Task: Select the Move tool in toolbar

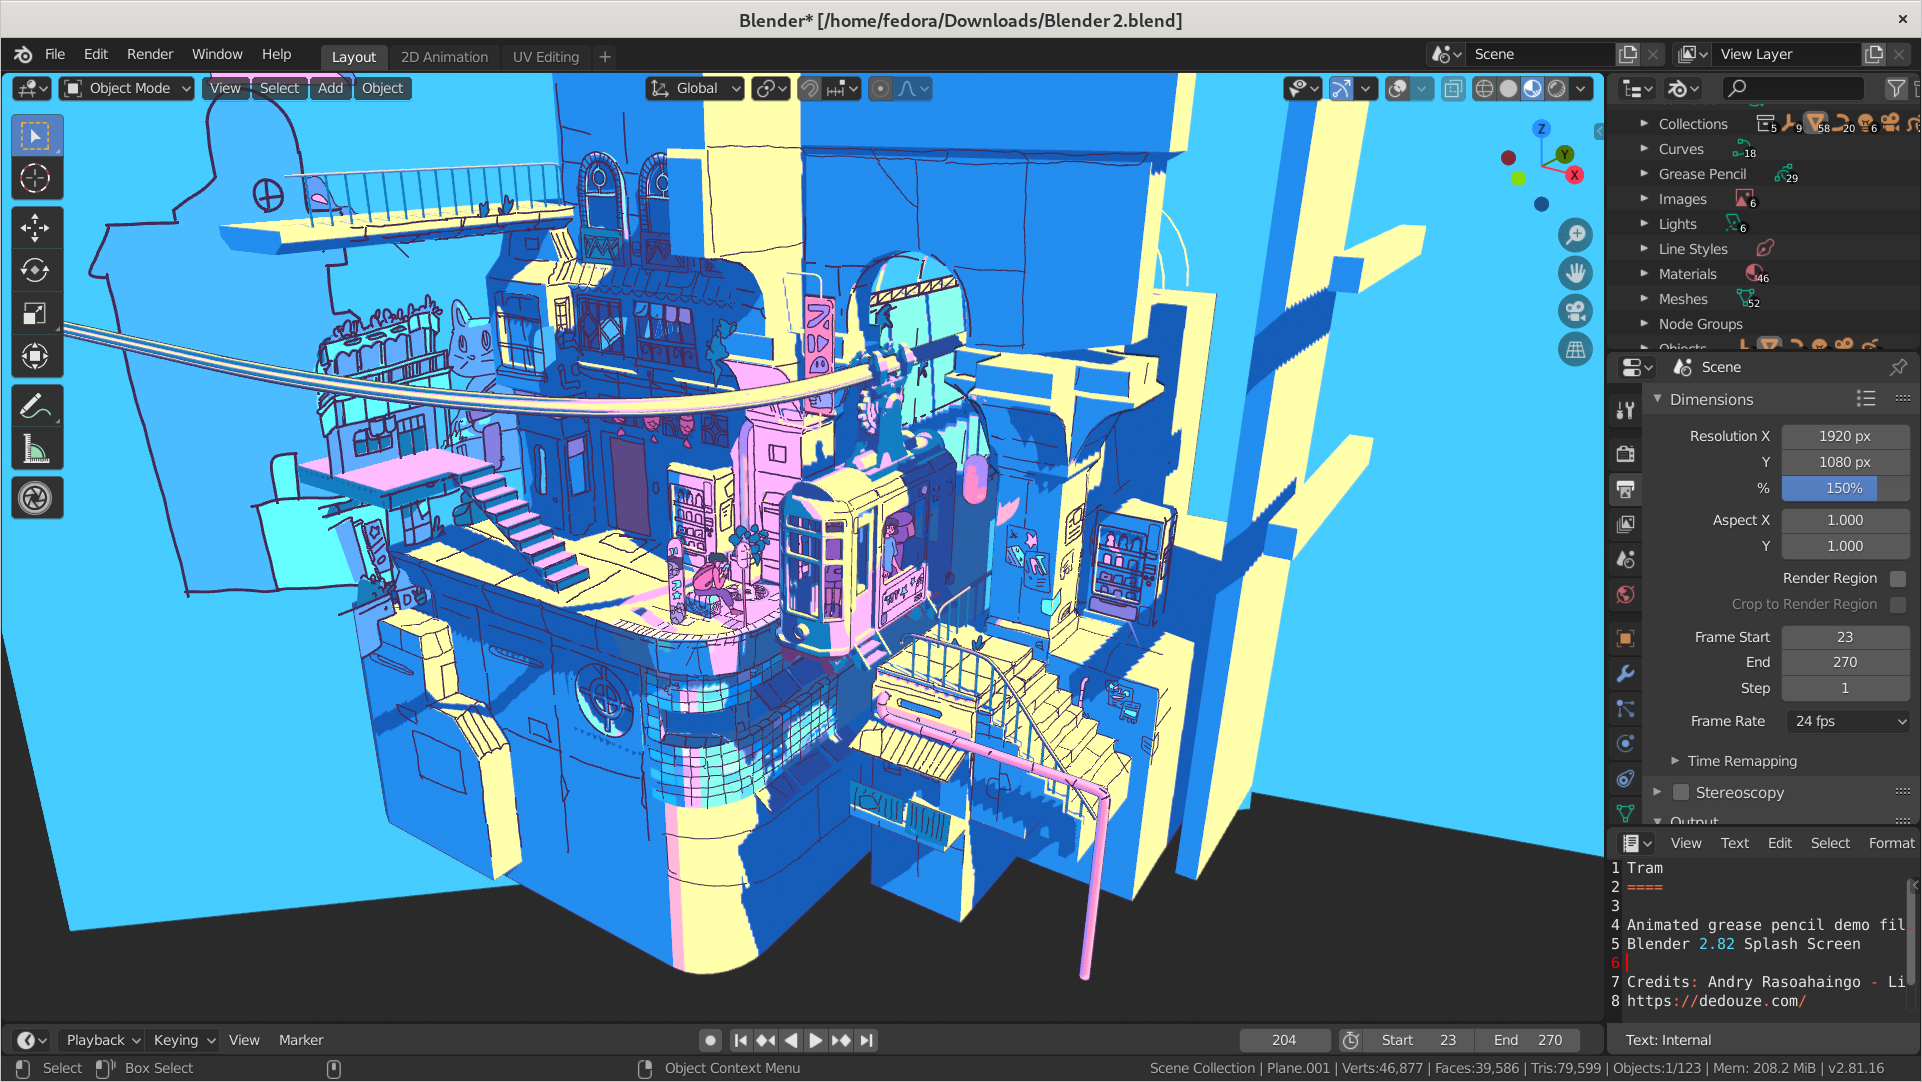Action: [35, 228]
